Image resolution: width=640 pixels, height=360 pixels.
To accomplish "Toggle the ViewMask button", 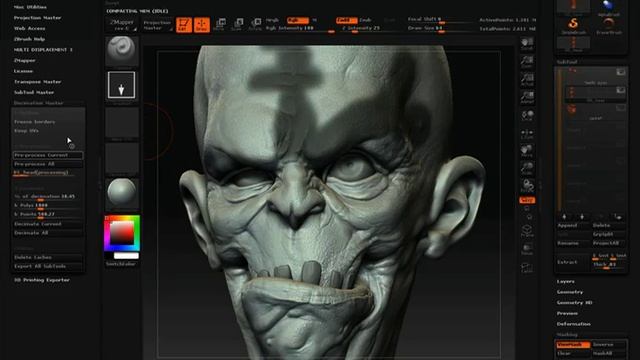I will pyautogui.click(x=573, y=345).
